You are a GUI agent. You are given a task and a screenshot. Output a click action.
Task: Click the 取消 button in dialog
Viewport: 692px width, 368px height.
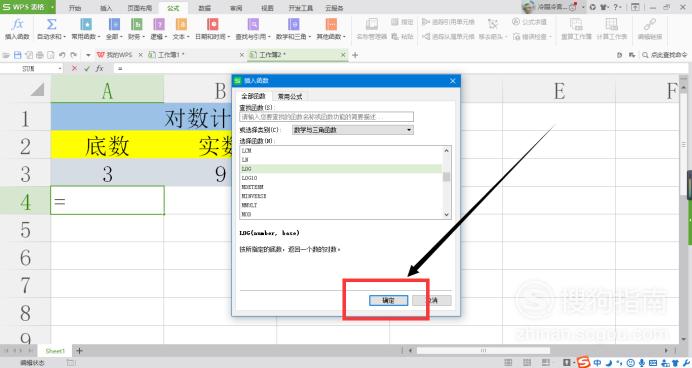pos(432,300)
